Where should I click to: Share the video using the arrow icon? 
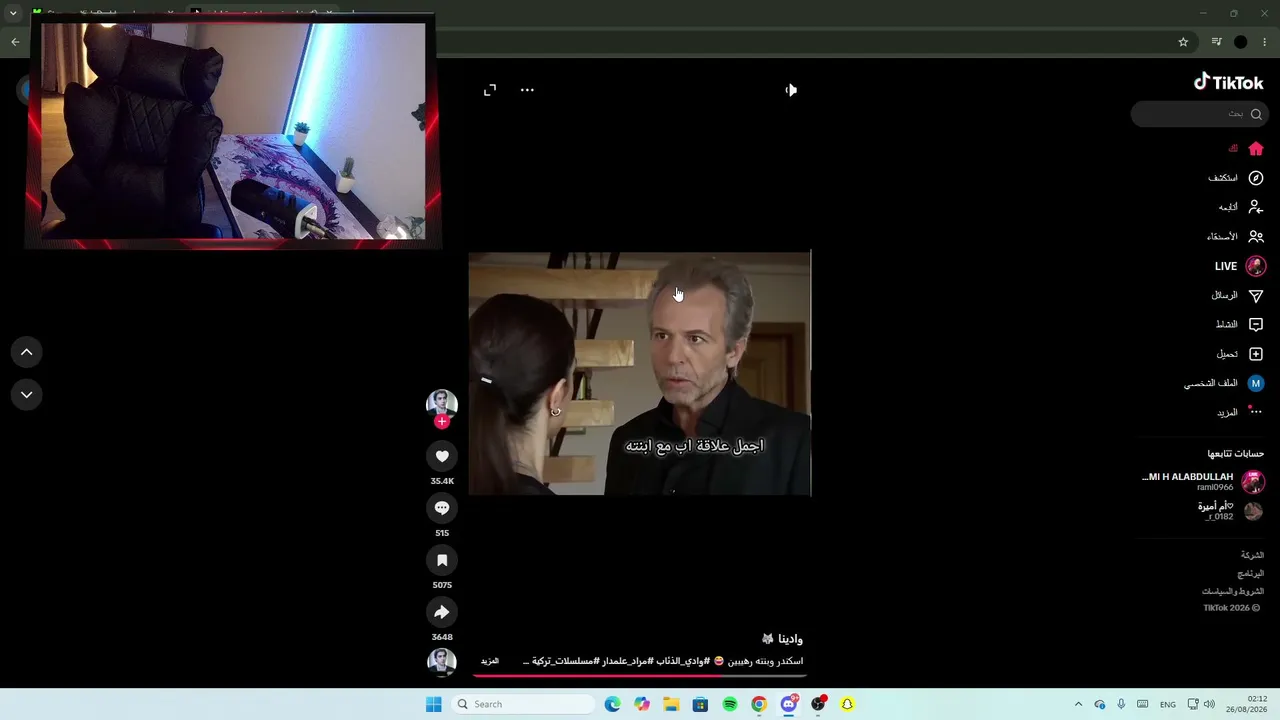pos(442,612)
